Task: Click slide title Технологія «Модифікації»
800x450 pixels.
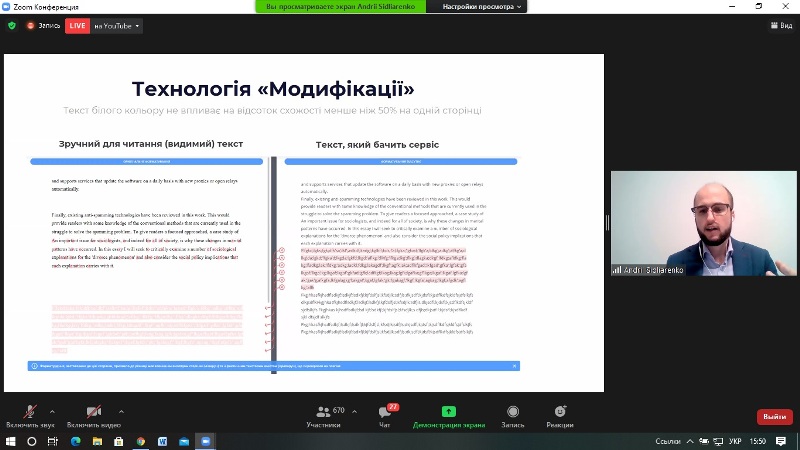Action: pyautogui.click(x=273, y=89)
